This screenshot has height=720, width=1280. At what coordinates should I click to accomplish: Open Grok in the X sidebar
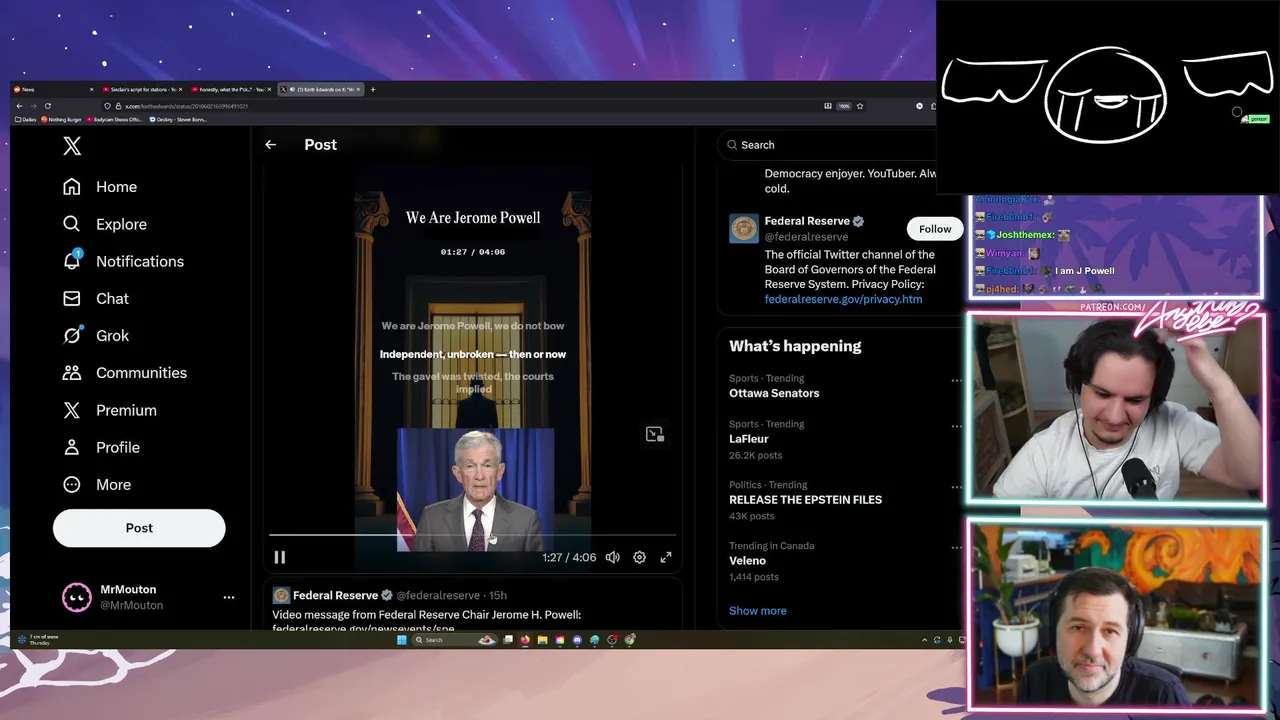(x=96, y=336)
